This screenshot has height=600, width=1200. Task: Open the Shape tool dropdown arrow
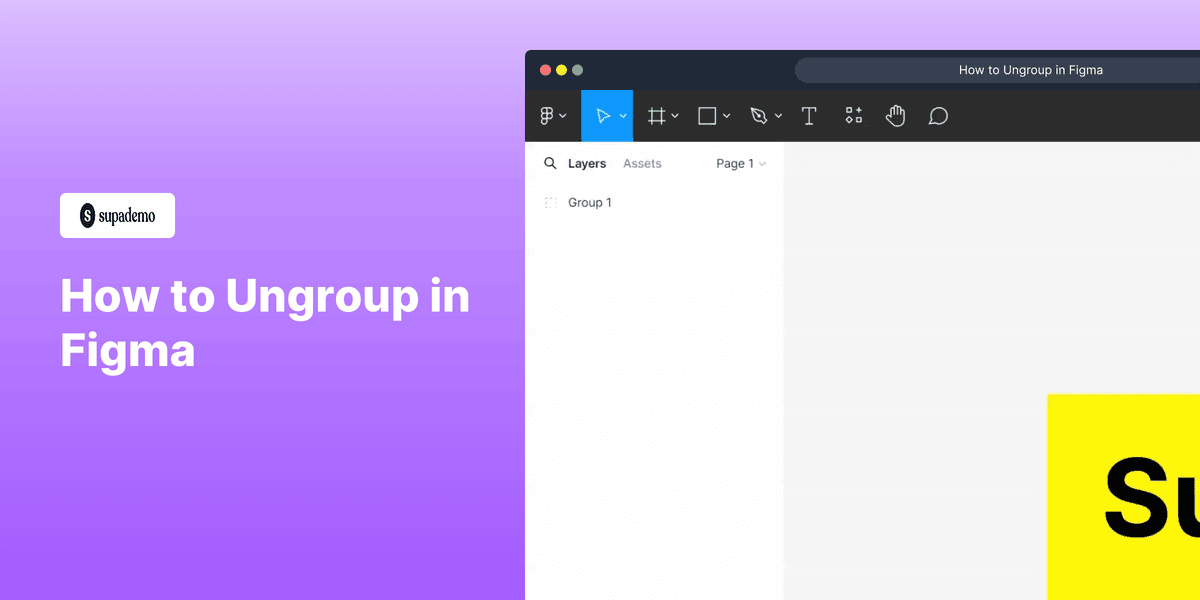pos(726,115)
